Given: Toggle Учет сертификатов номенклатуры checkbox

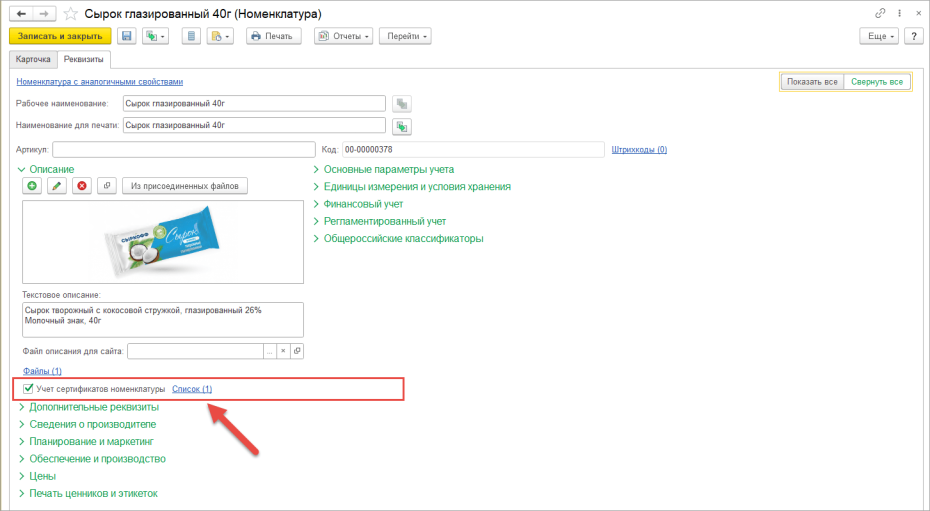Looking at the screenshot, I should click(x=28, y=389).
